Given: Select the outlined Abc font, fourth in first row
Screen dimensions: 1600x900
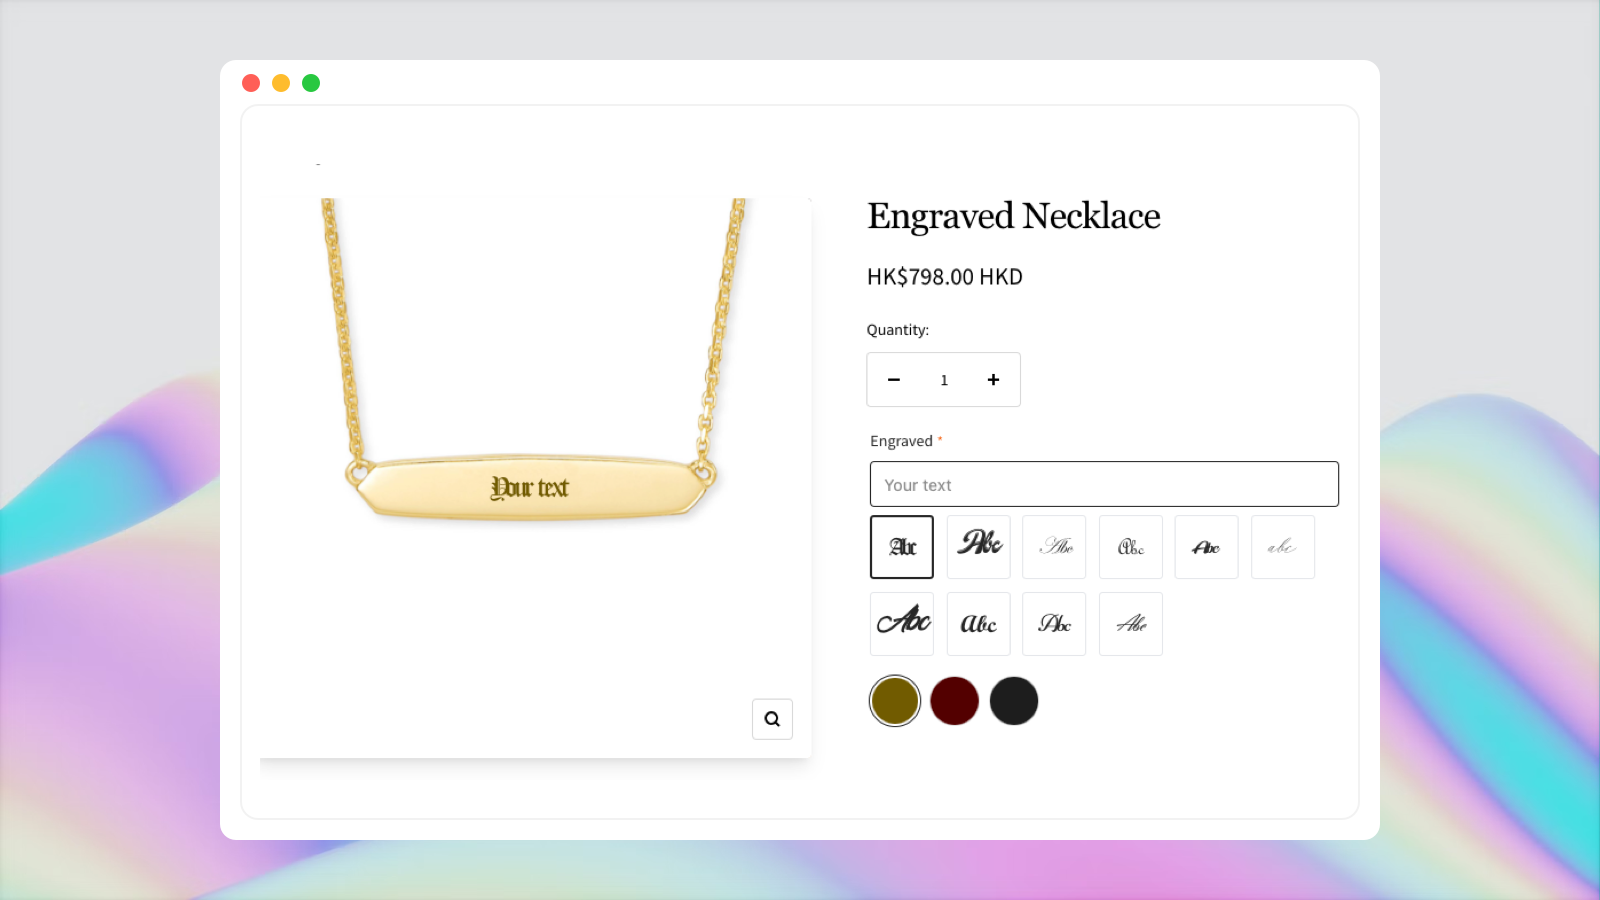Looking at the screenshot, I should pos(1131,547).
